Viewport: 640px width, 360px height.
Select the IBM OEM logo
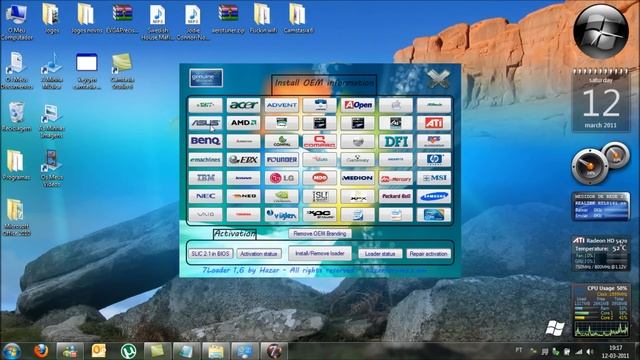205,178
